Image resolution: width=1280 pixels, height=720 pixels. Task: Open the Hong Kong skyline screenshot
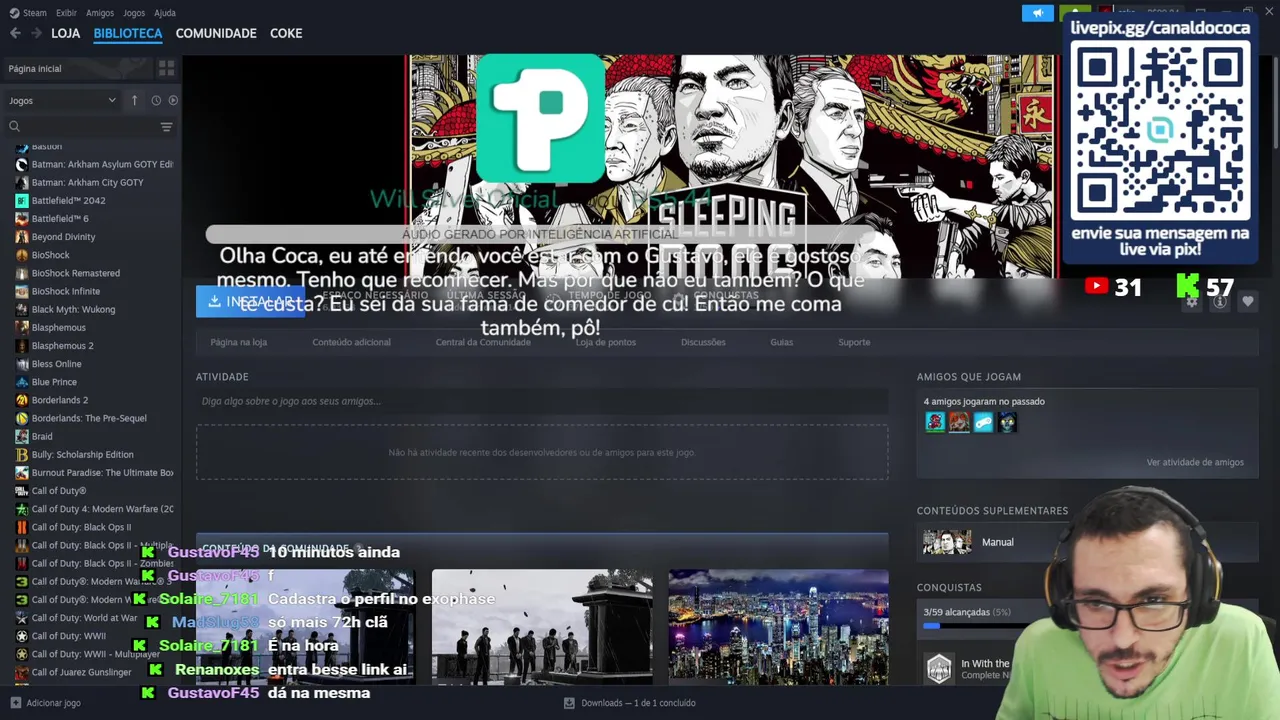pyautogui.click(x=778, y=626)
